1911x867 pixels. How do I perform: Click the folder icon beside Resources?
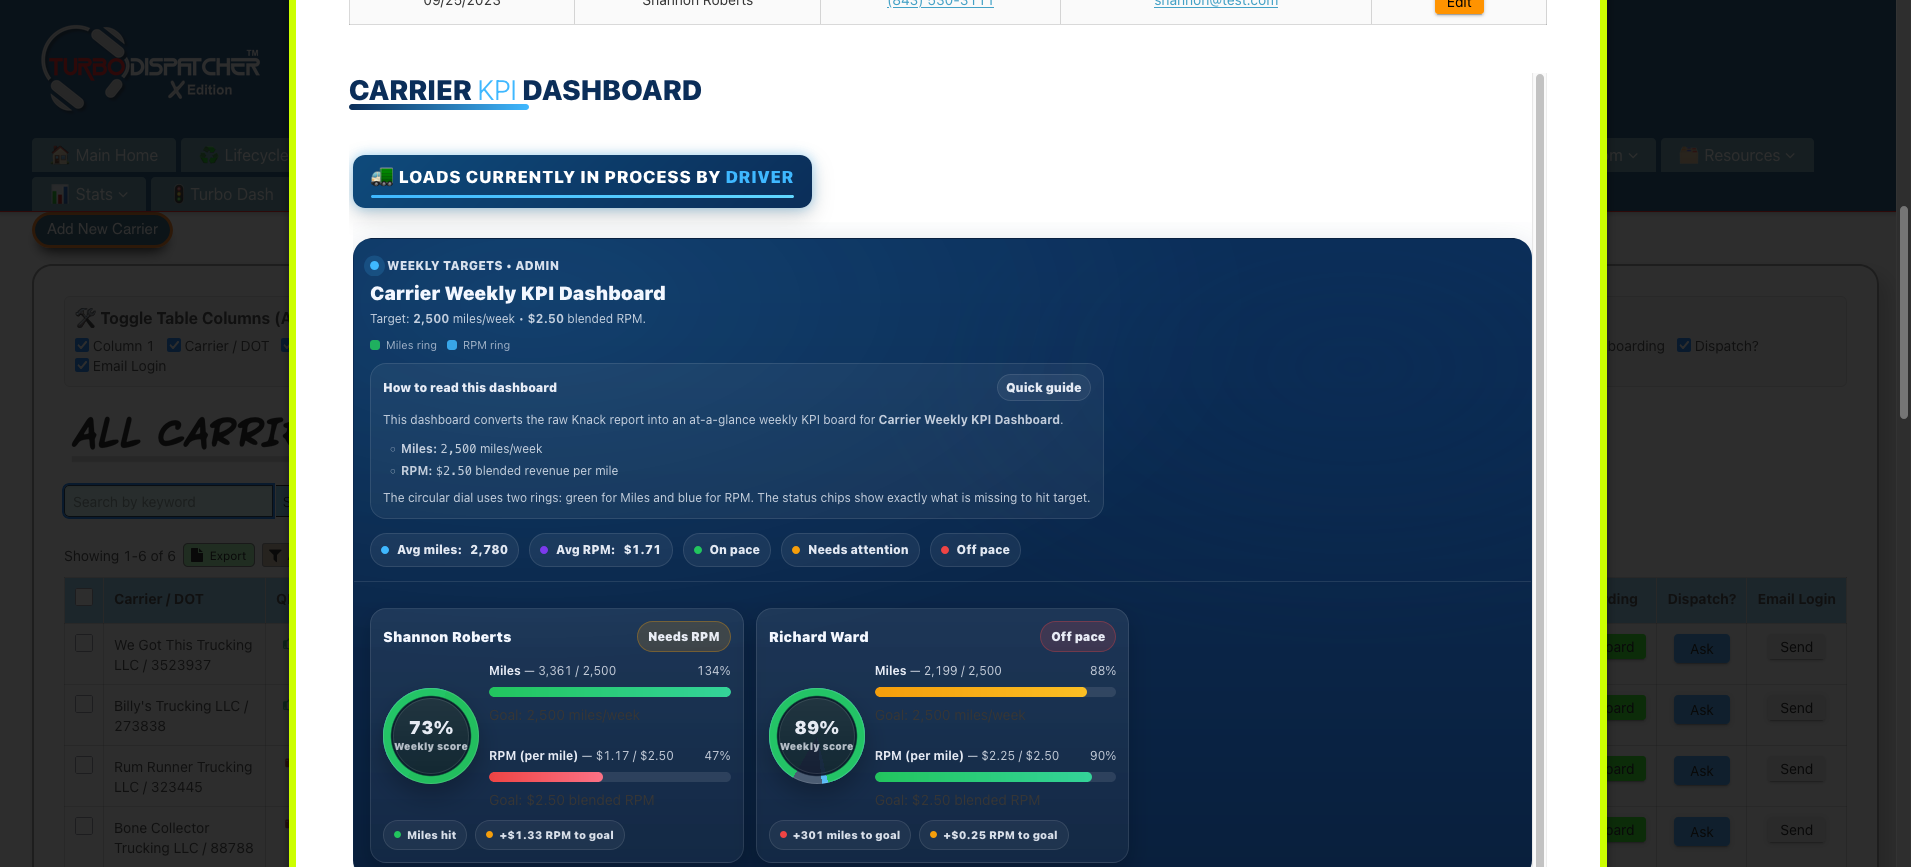(x=1689, y=156)
